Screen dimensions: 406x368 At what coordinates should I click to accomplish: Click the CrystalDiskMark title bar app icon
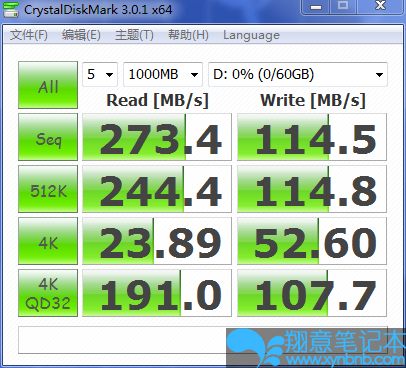(11, 9)
